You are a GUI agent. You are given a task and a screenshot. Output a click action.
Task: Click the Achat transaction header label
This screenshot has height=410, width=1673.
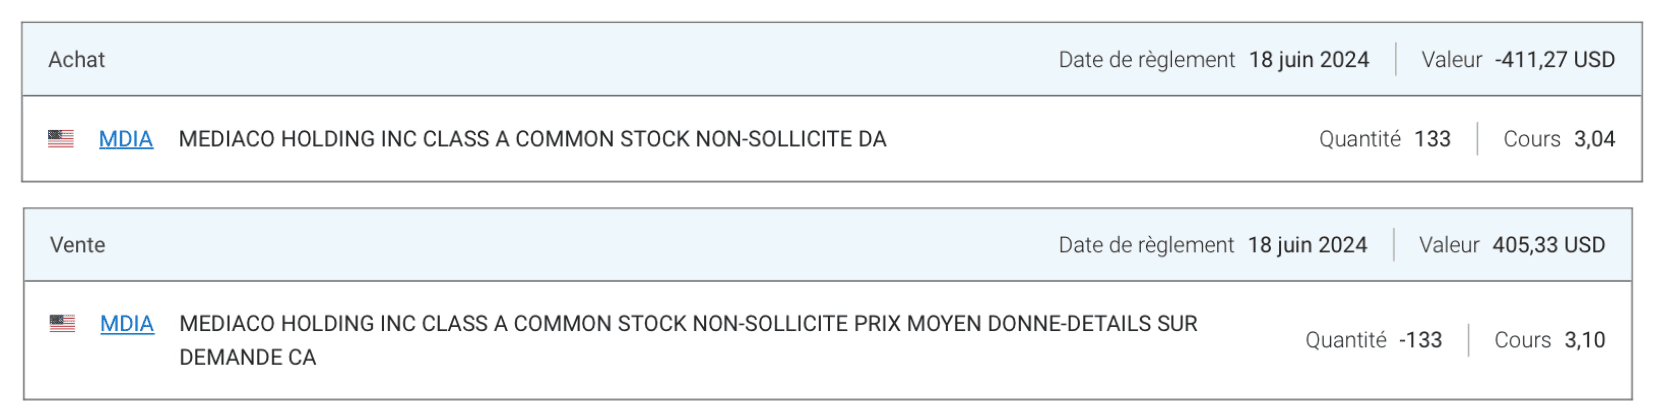coord(77,60)
